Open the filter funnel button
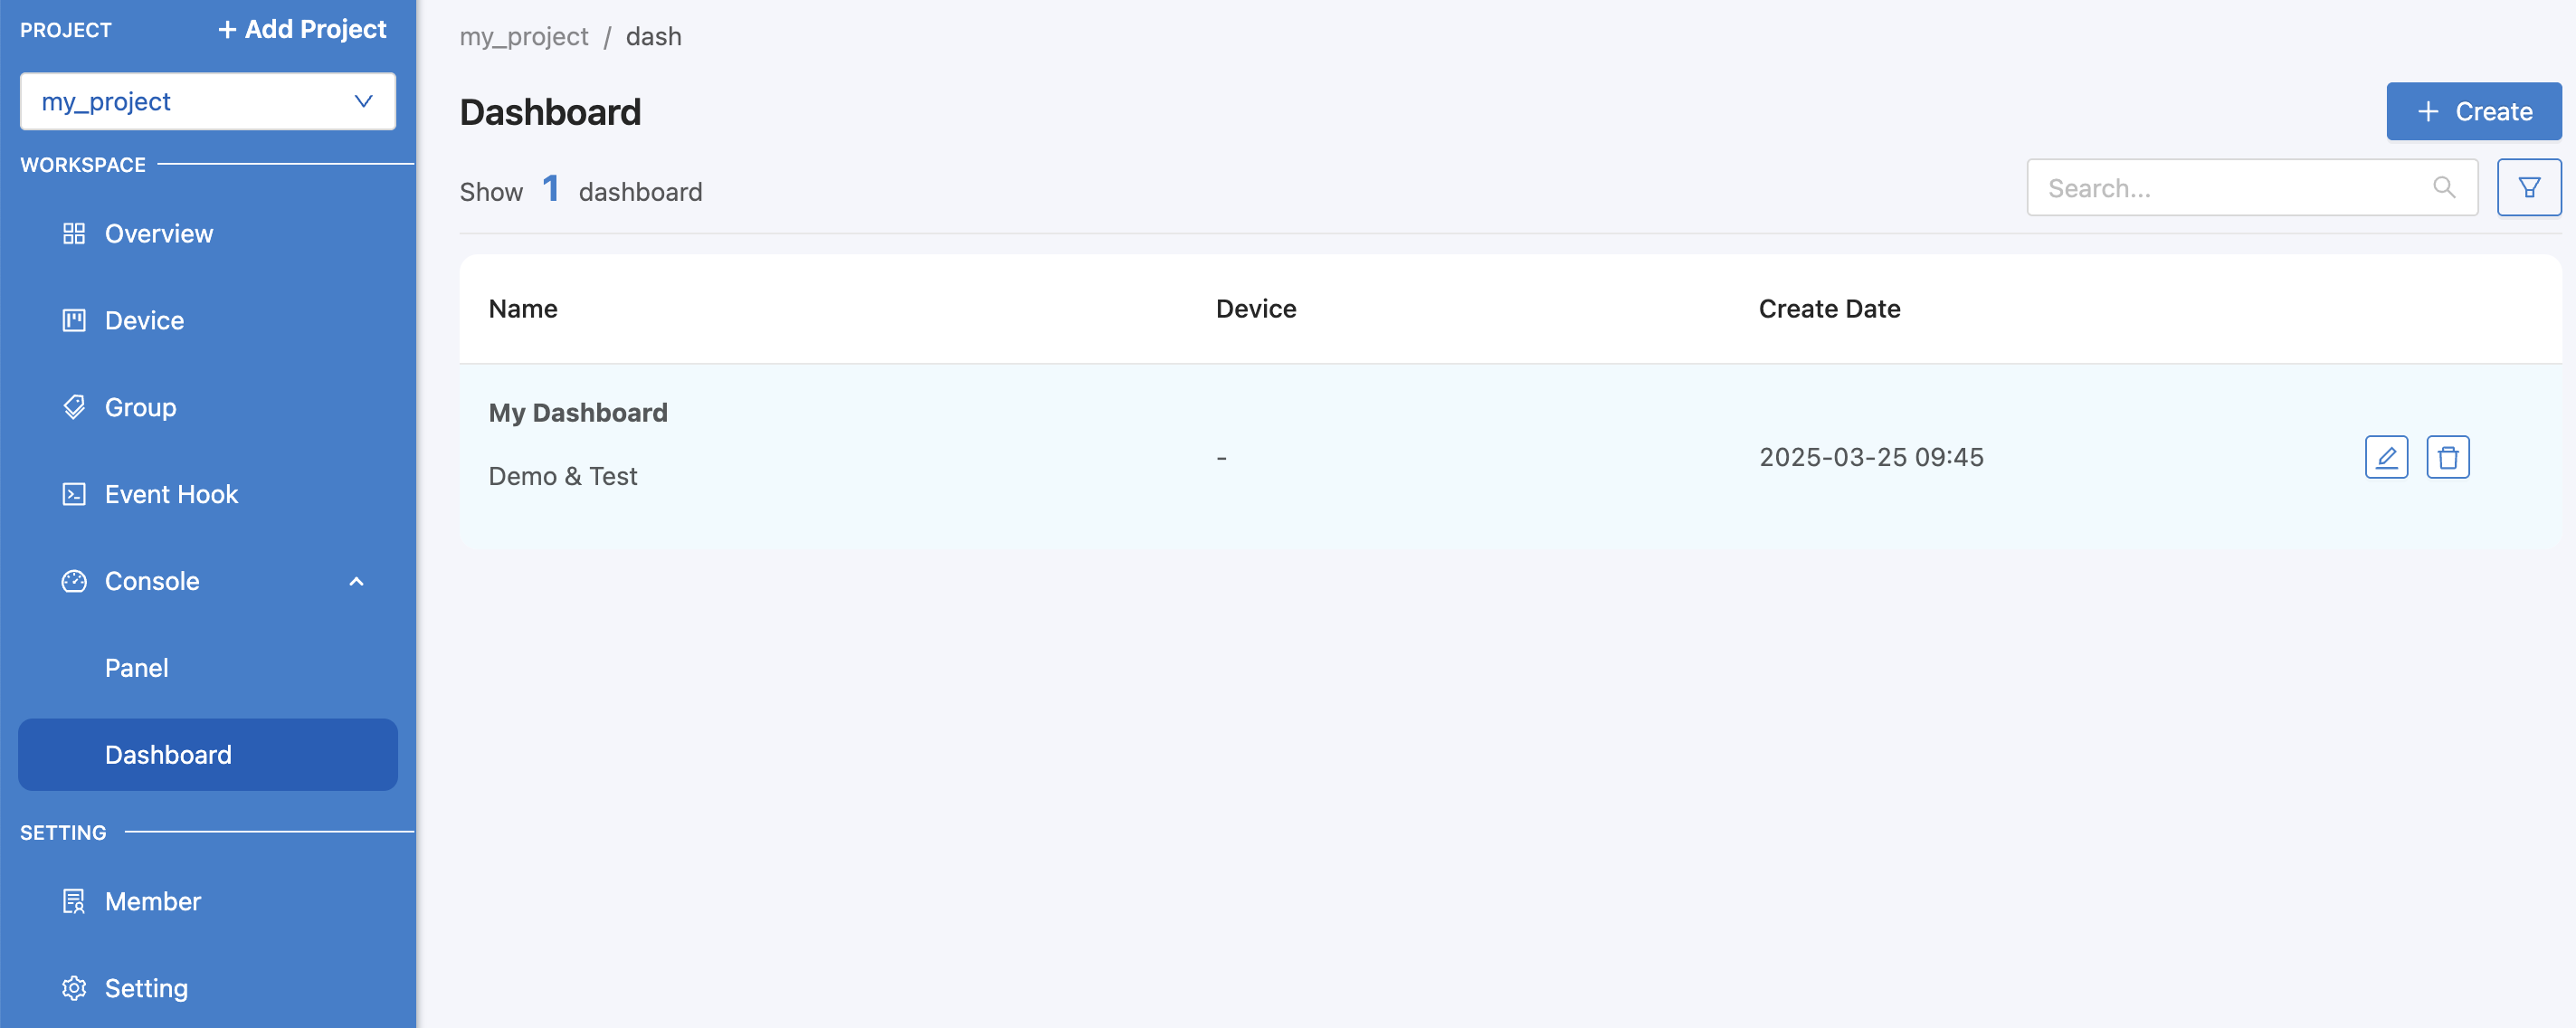This screenshot has width=2576, height=1028. pyautogui.click(x=2529, y=187)
